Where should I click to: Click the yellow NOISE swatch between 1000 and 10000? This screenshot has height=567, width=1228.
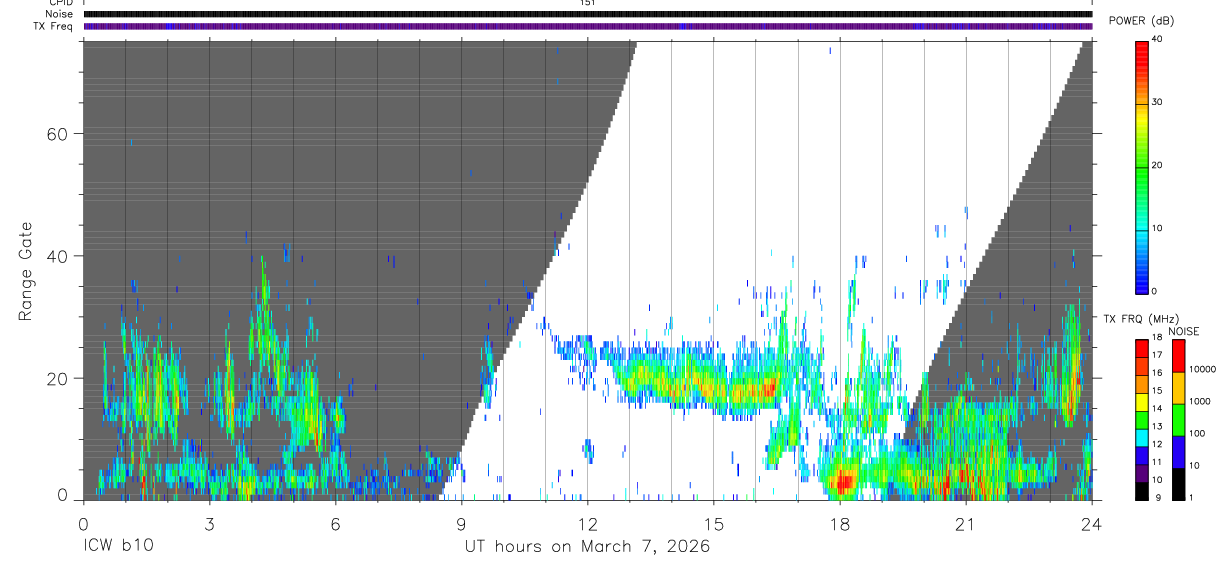click(x=1178, y=388)
